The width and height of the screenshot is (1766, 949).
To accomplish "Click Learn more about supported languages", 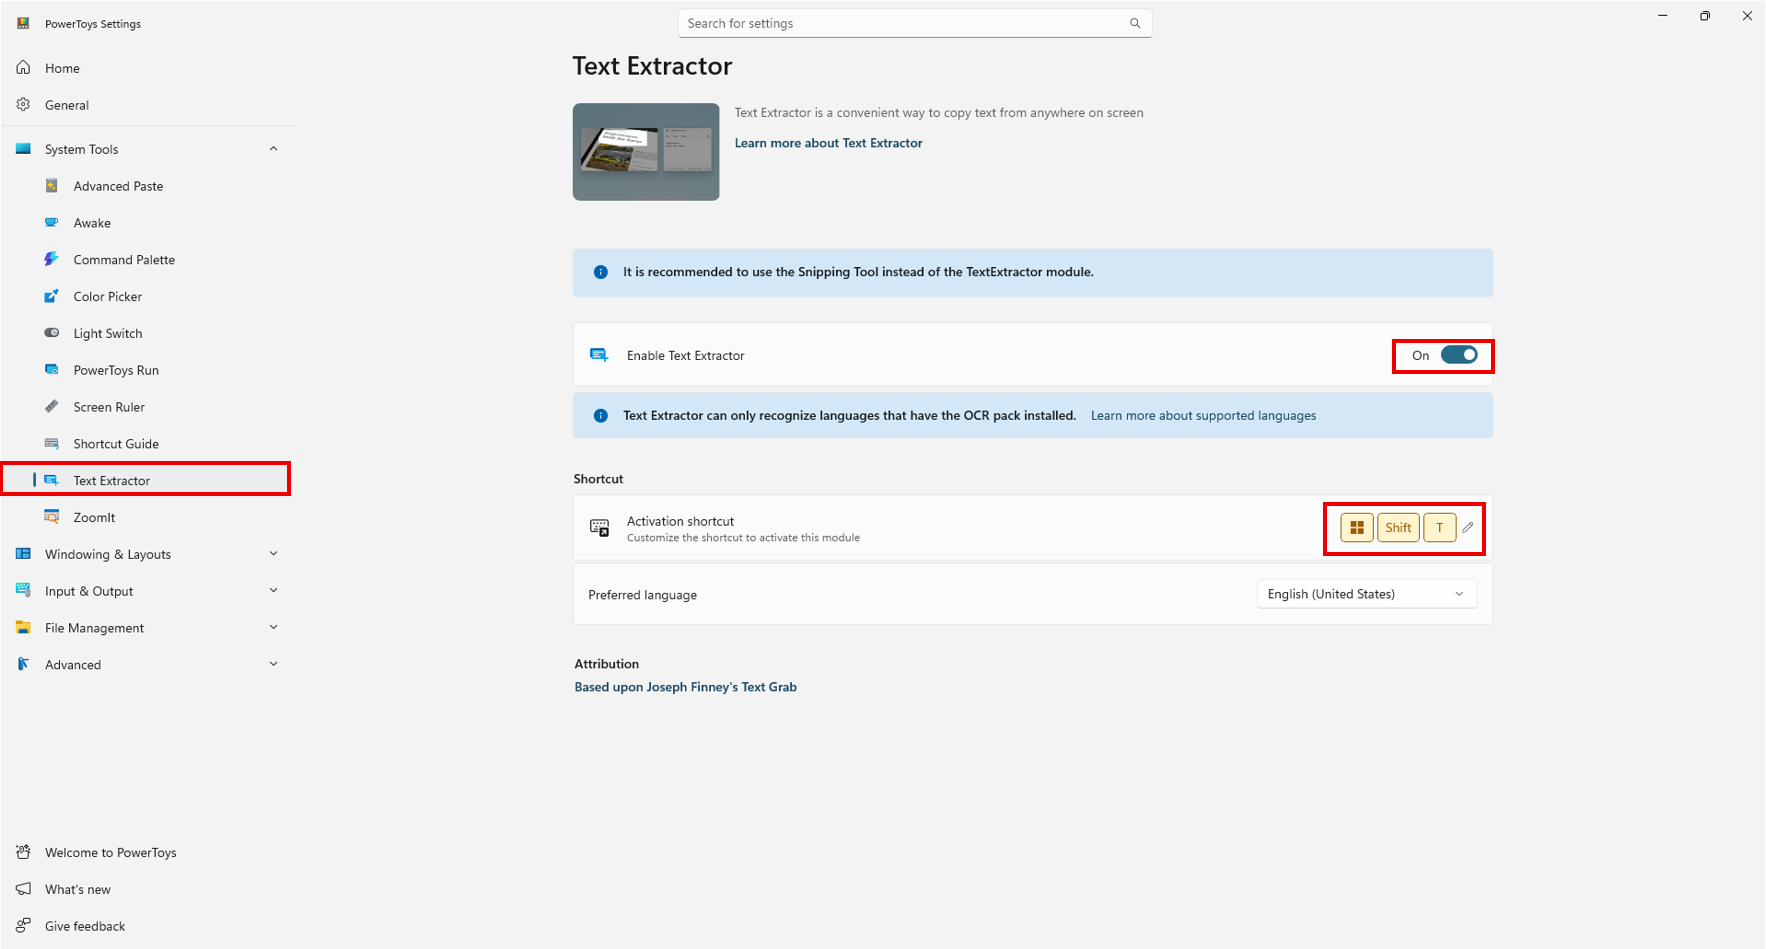I will point(1203,416).
